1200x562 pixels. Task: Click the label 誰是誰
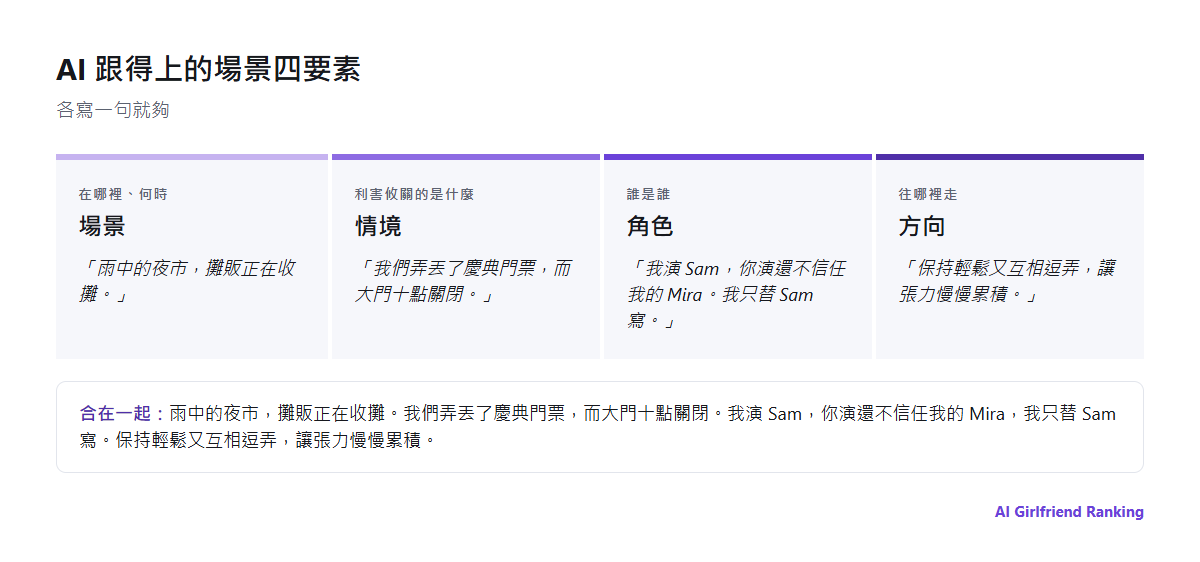coord(648,194)
